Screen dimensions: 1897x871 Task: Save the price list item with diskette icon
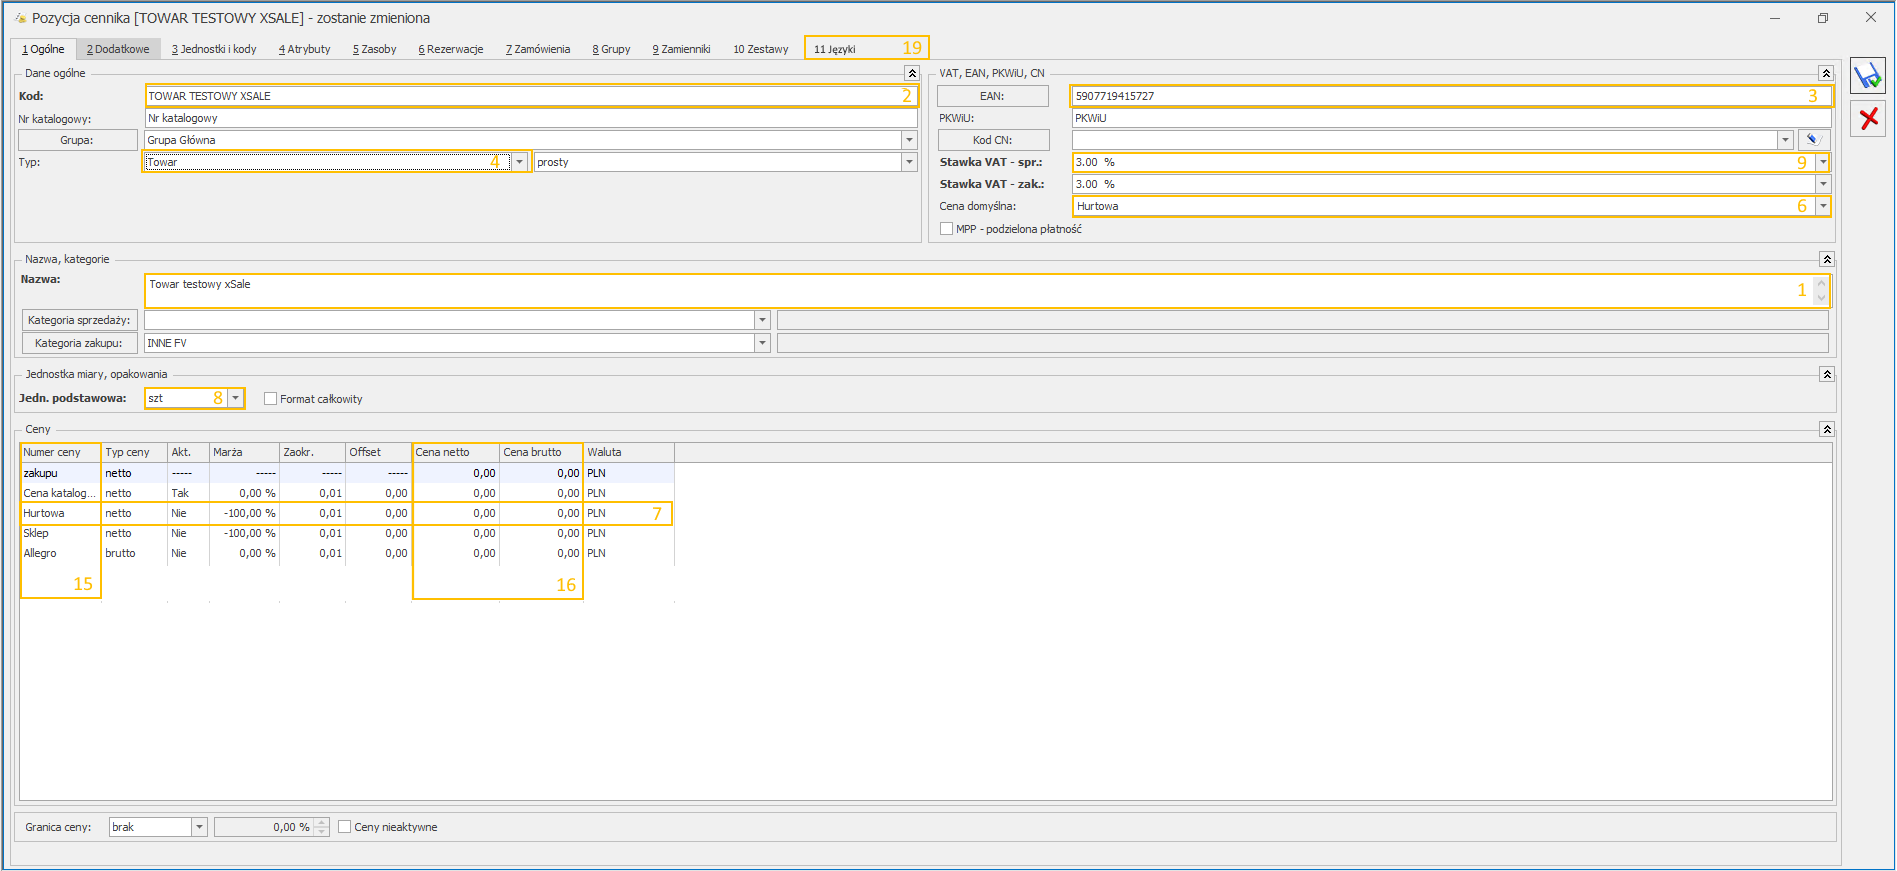pyautogui.click(x=1867, y=77)
